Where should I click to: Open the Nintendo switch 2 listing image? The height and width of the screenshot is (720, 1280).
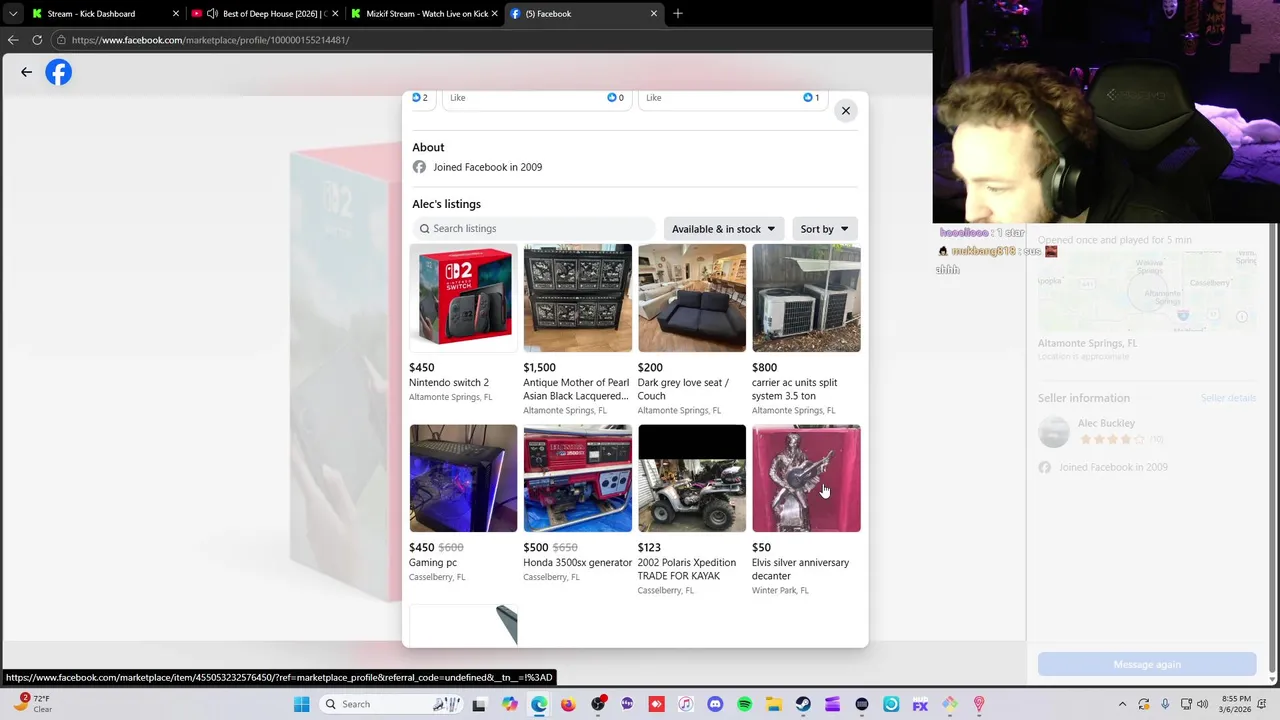463,298
